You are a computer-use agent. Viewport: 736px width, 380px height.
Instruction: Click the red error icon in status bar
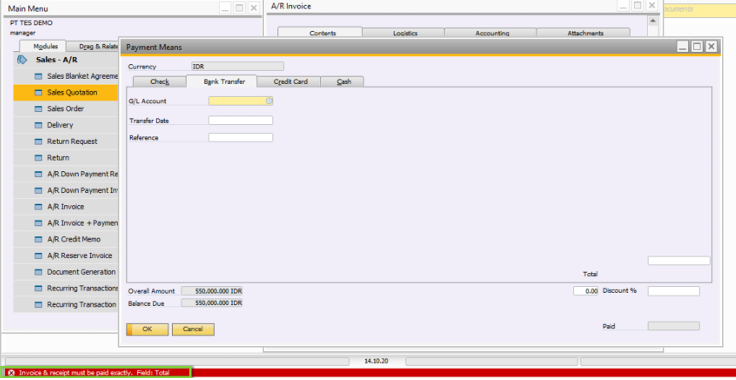tap(12, 372)
